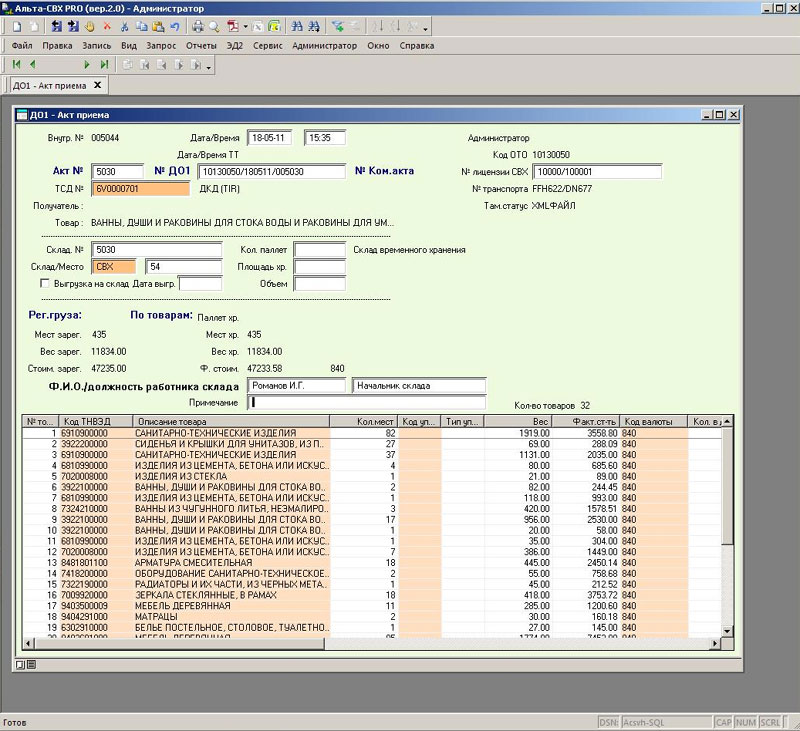Click the save-and-previous record icon with left arrow
The width and height of the screenshot is (800, 731).
[x=57, y=26]
